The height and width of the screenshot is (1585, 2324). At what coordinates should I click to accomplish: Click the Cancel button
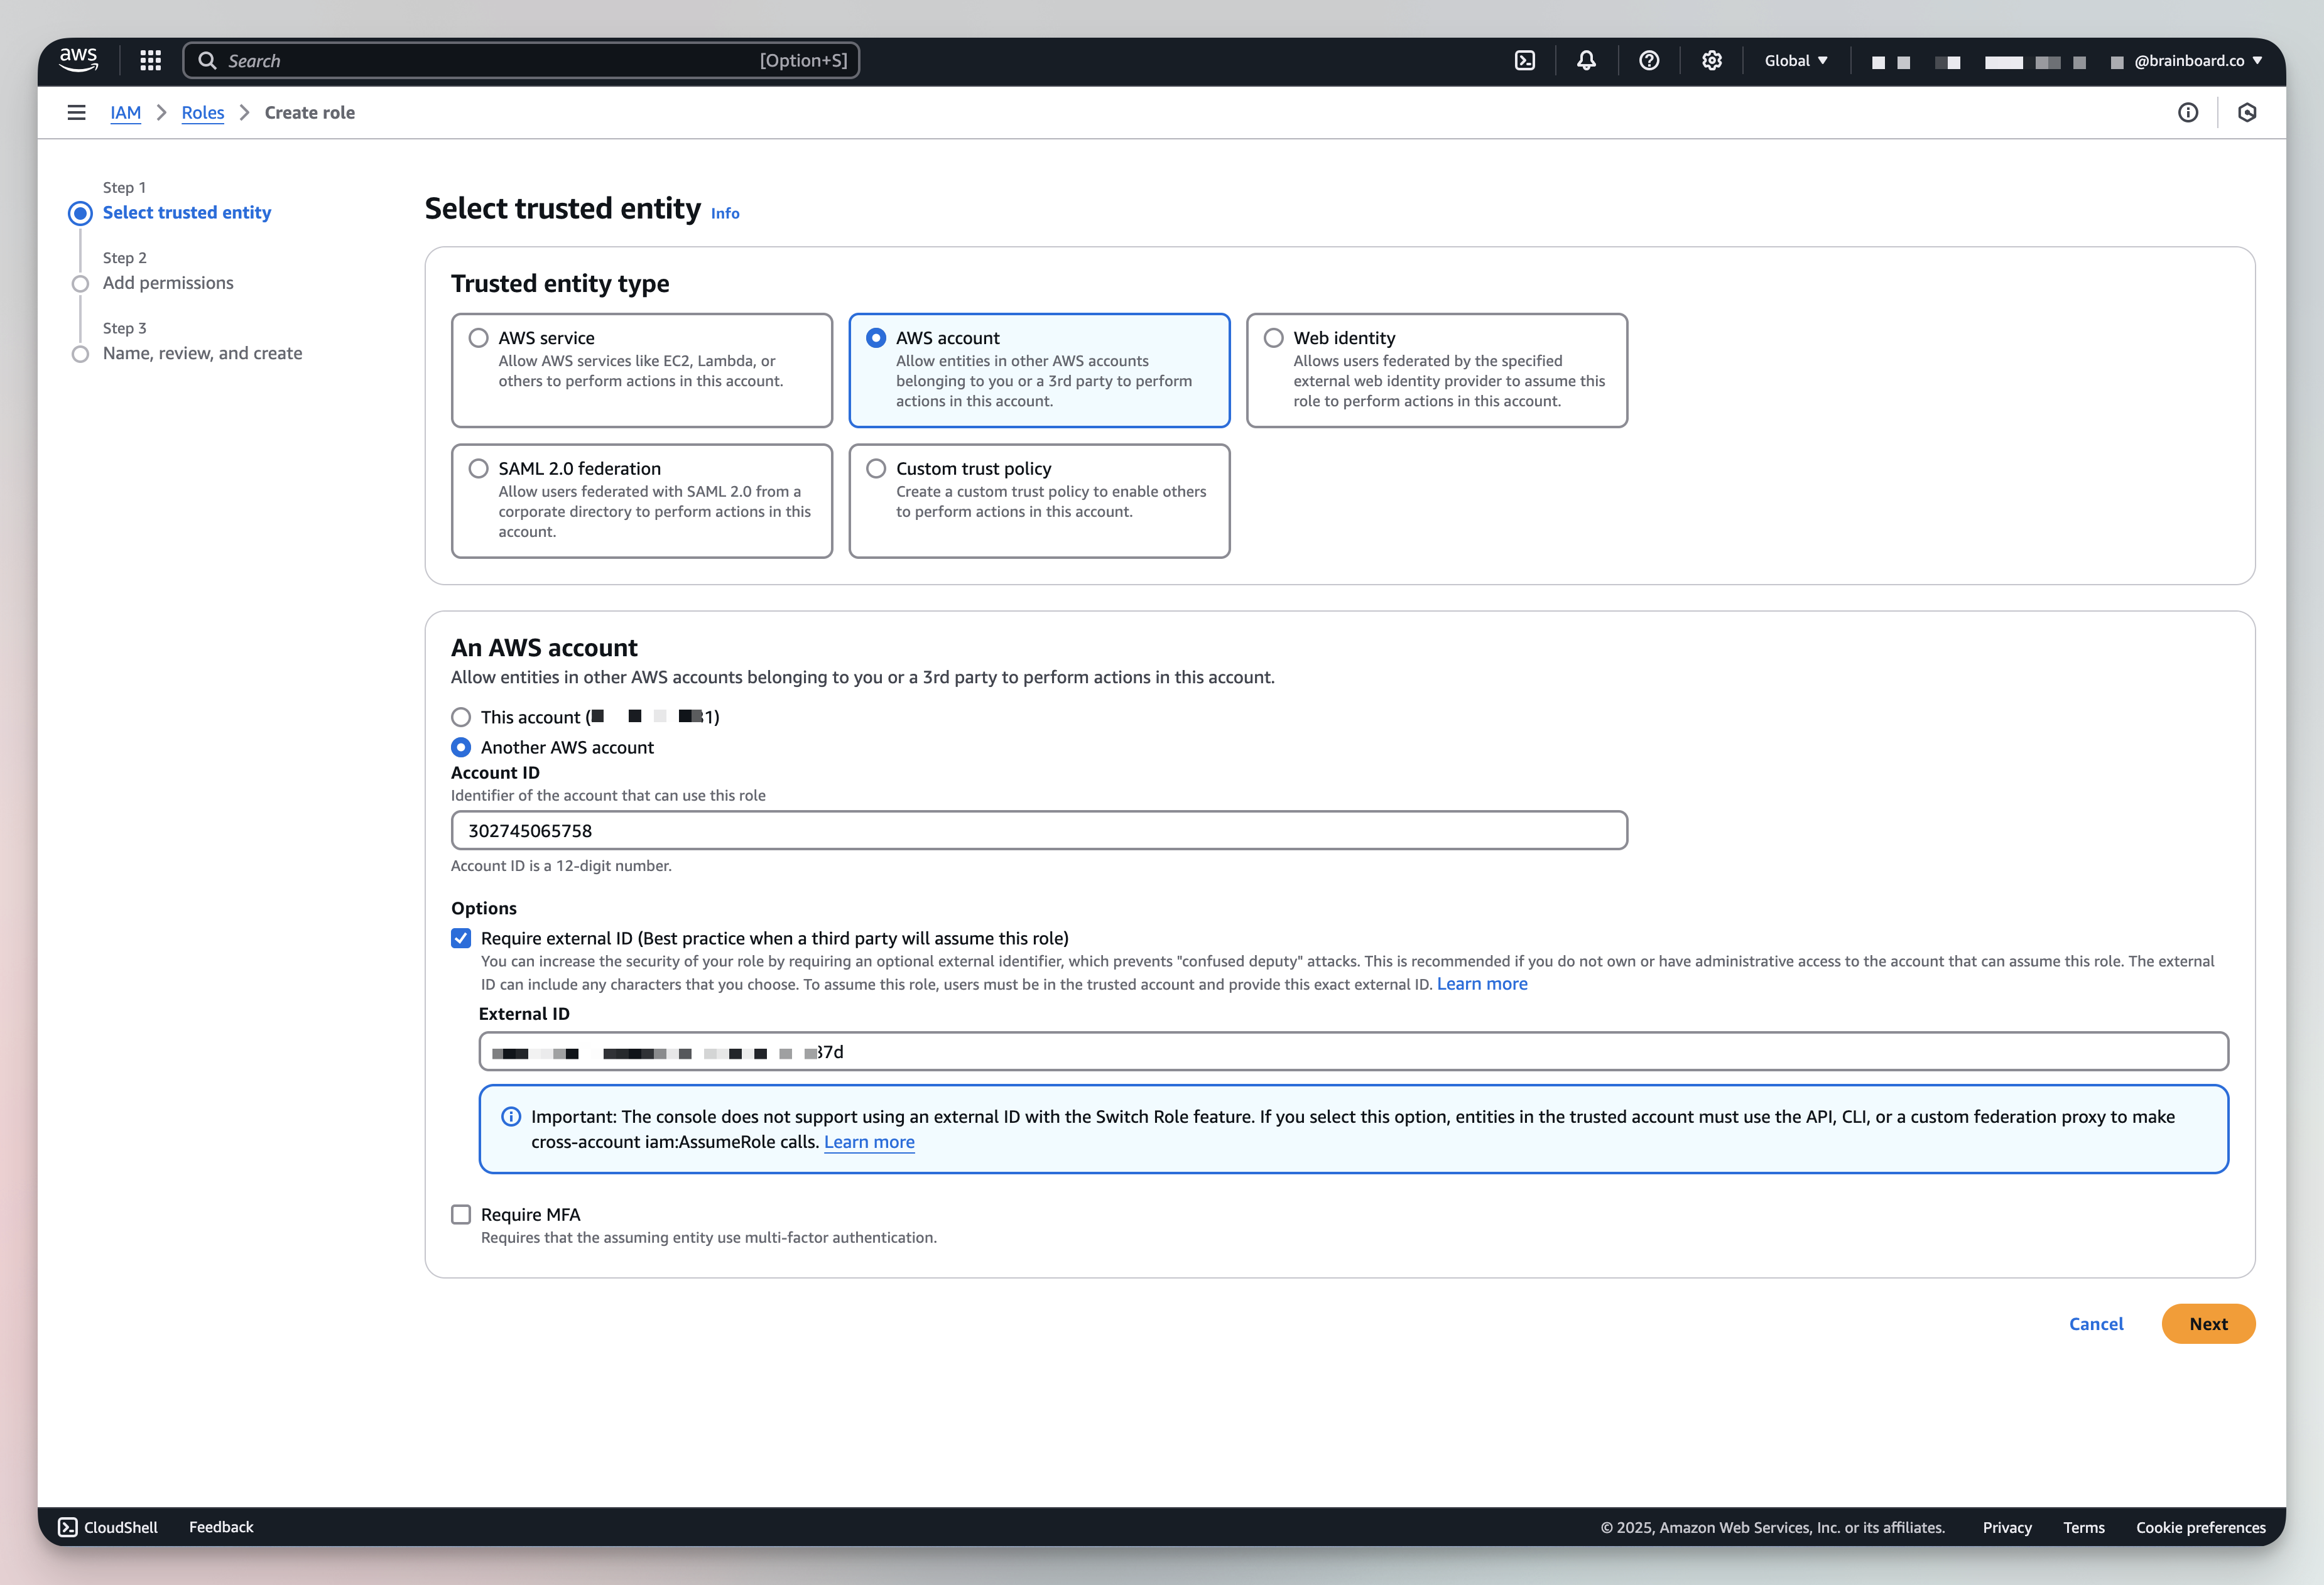tap(2095, 1324)
